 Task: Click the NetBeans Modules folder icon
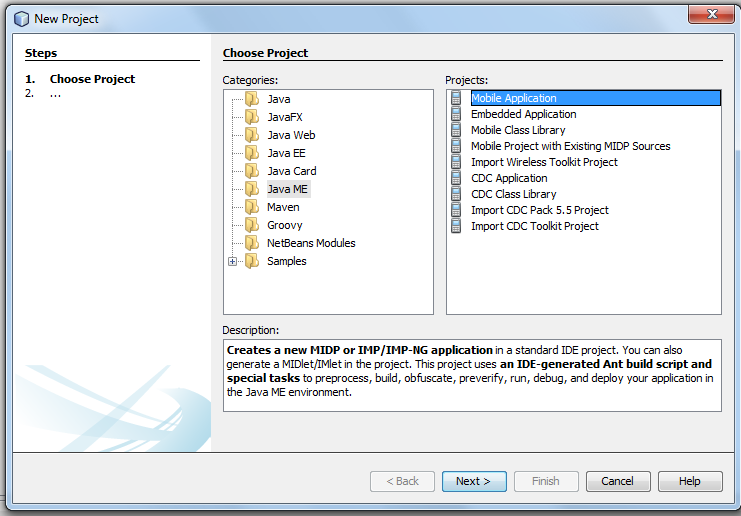[252, 242]
